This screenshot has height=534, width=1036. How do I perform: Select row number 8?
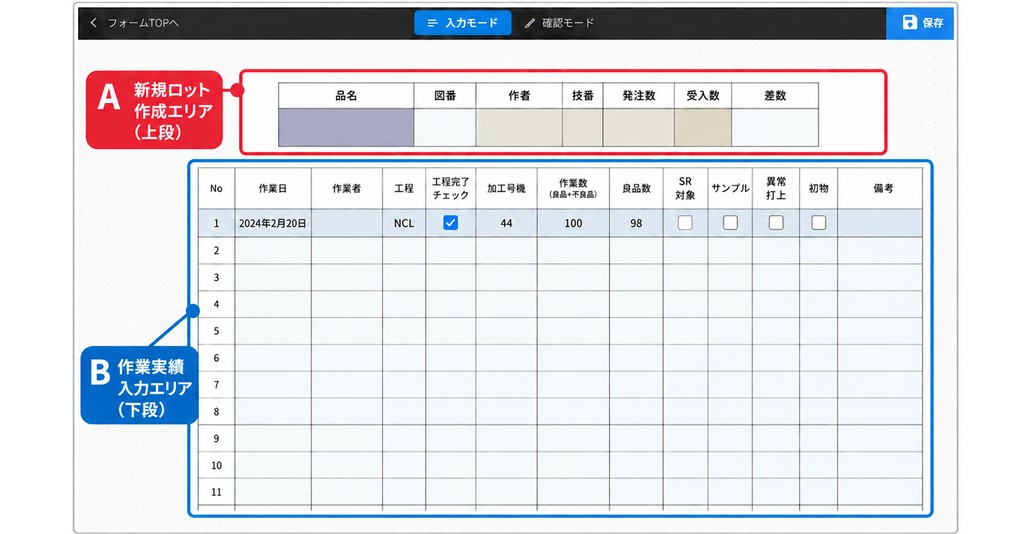click(x=216, y=412)
